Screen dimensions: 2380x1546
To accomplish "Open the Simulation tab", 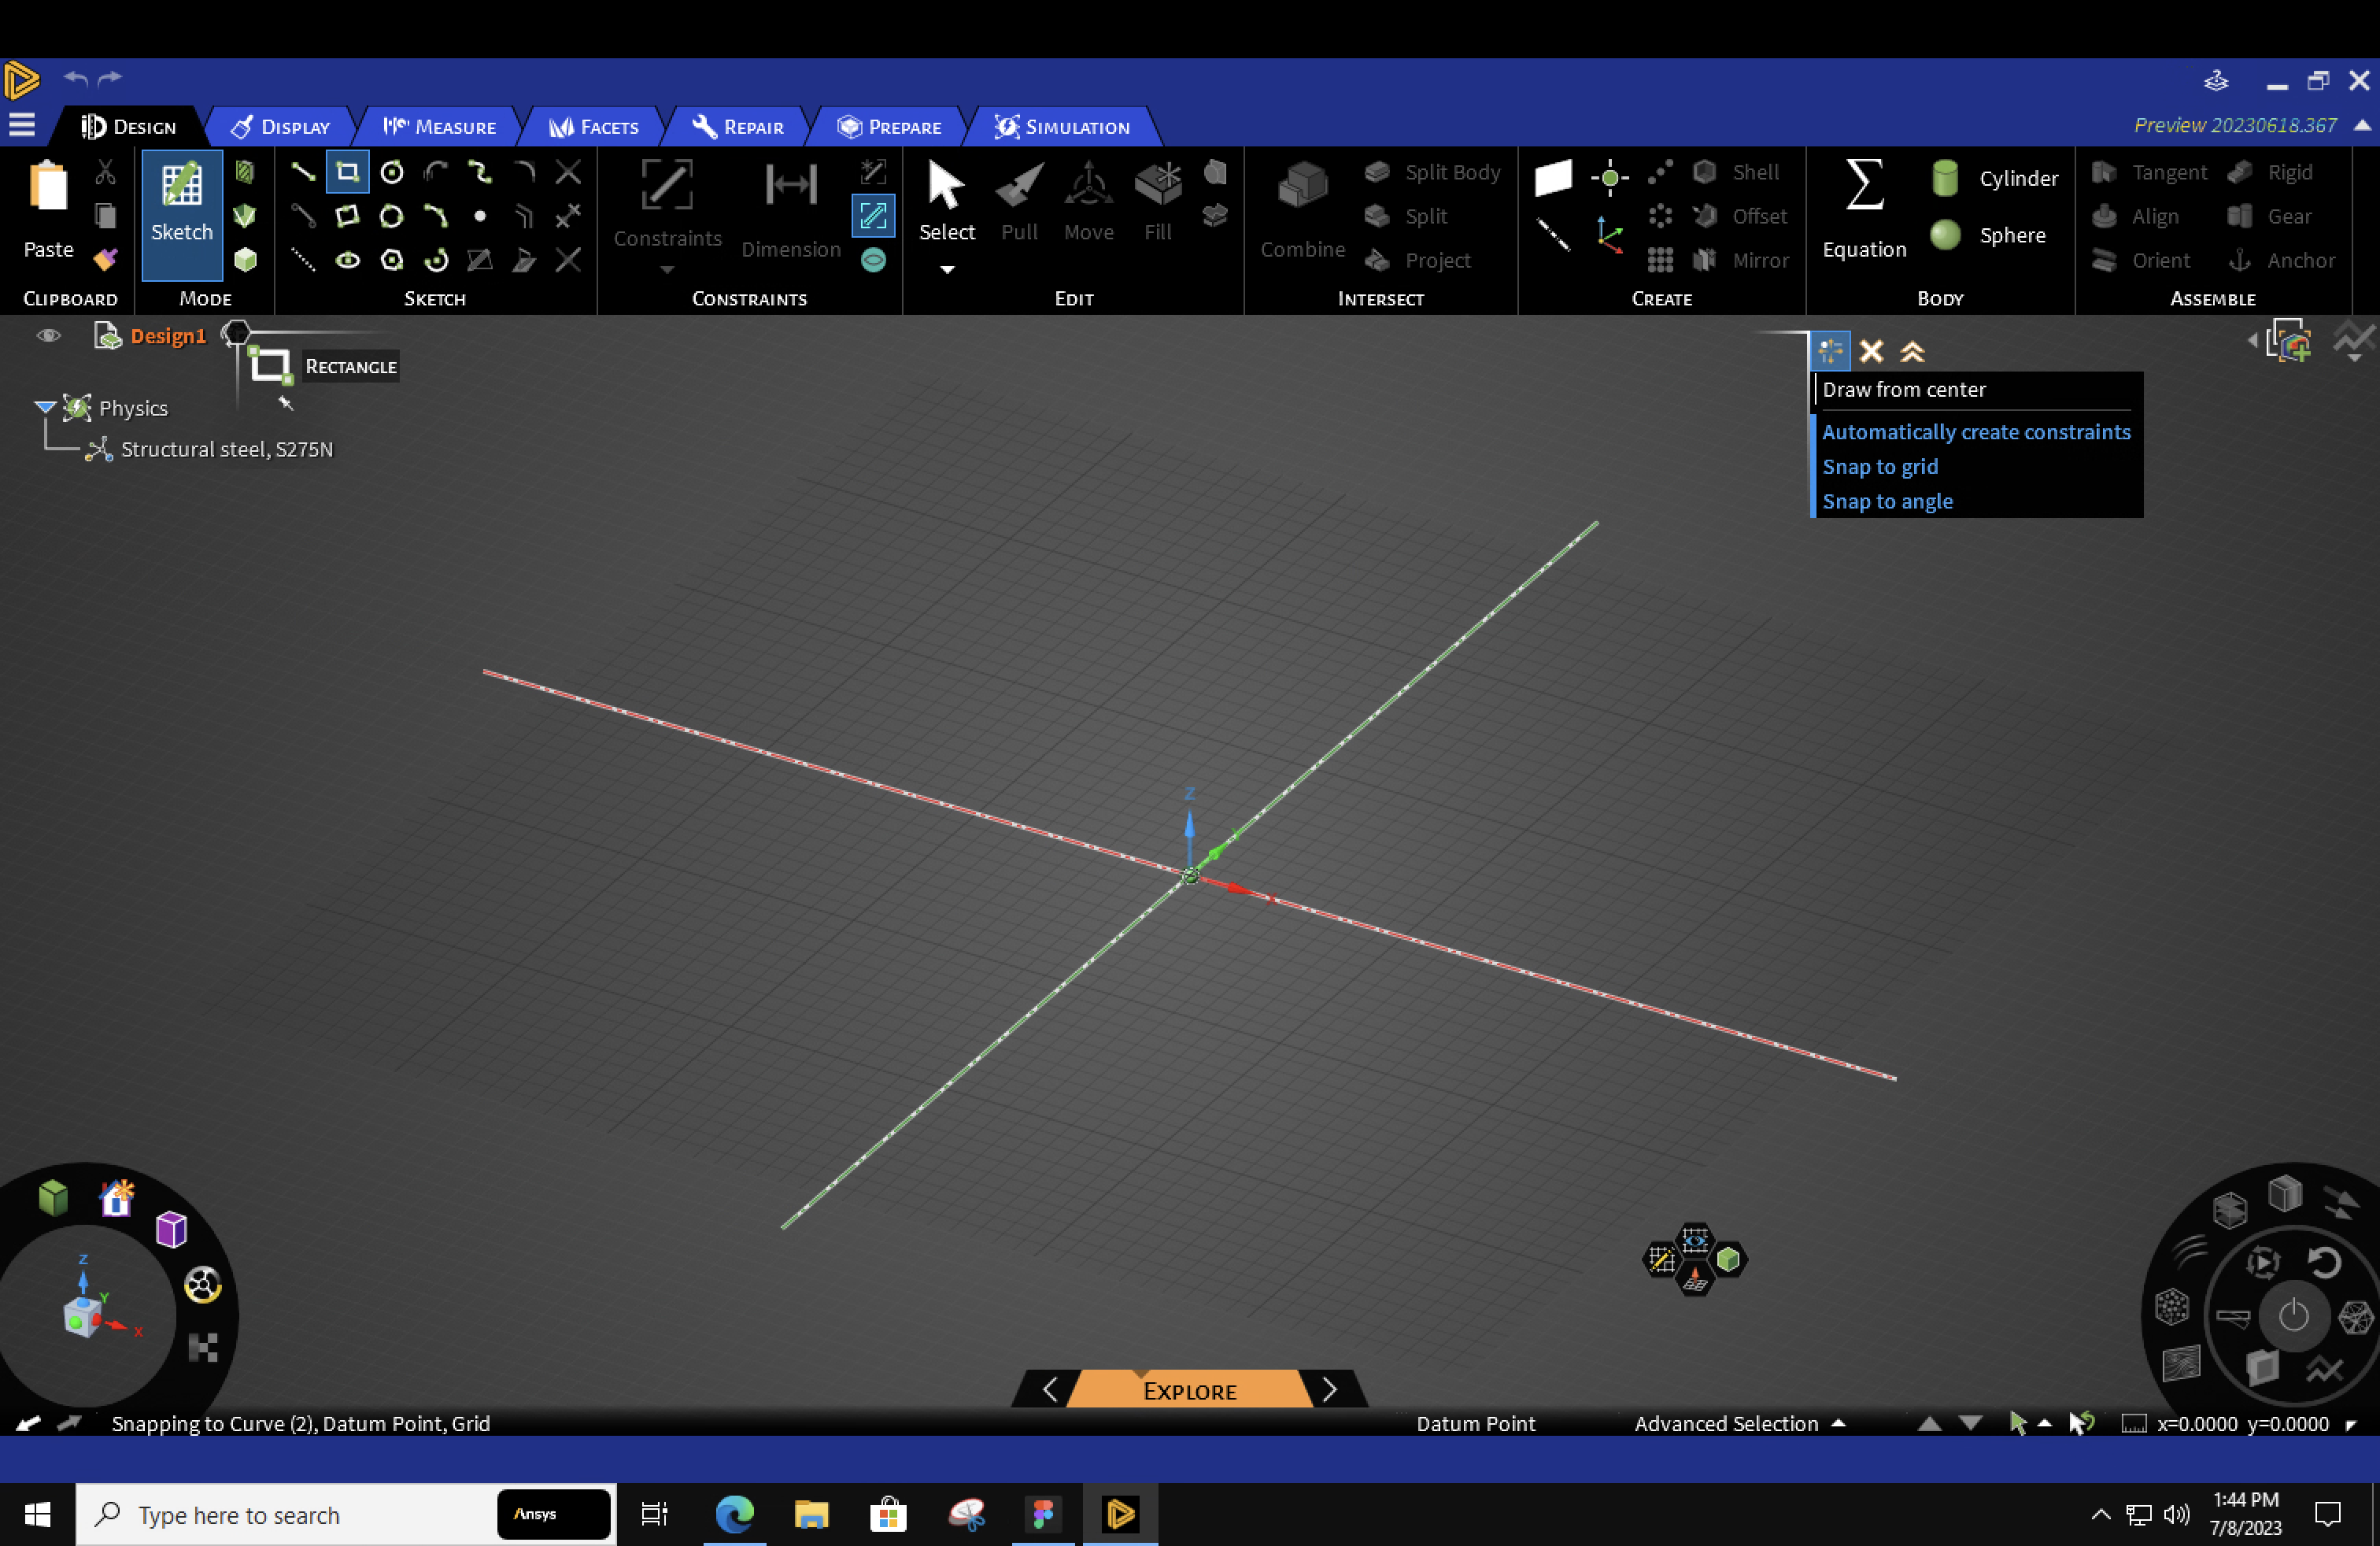I will click(x=1062, y=127).
